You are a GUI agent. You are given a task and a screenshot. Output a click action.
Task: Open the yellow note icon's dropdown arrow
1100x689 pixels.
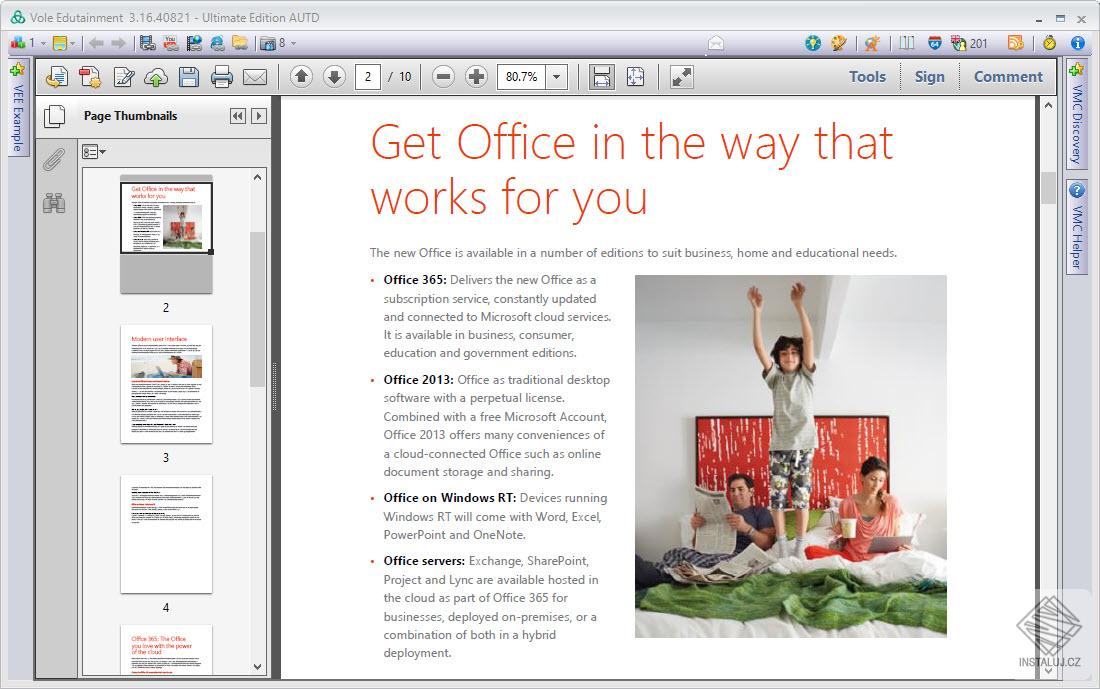pyautogui.click(x=72, y=44)
